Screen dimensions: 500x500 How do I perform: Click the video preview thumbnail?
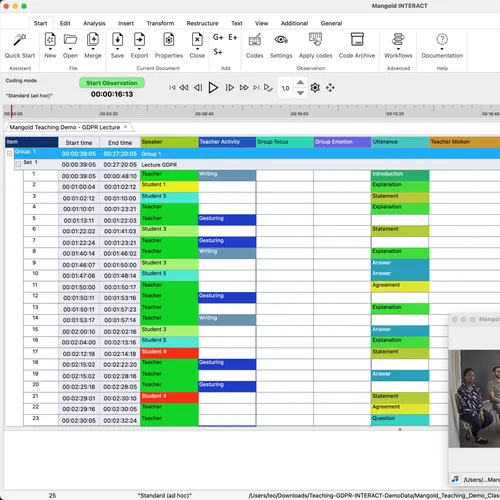[474, 398]
